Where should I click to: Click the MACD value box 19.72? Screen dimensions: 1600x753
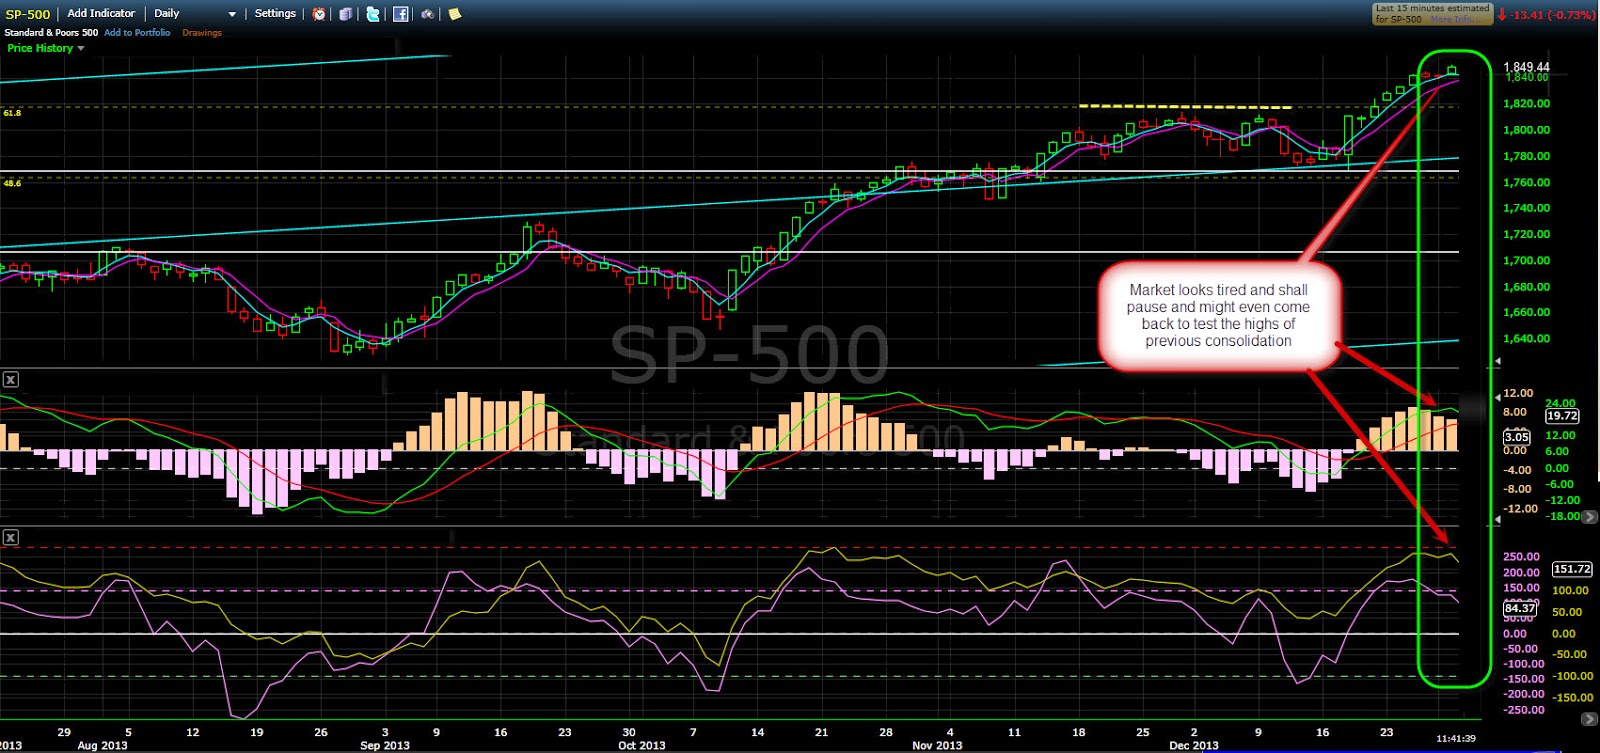1562,416
